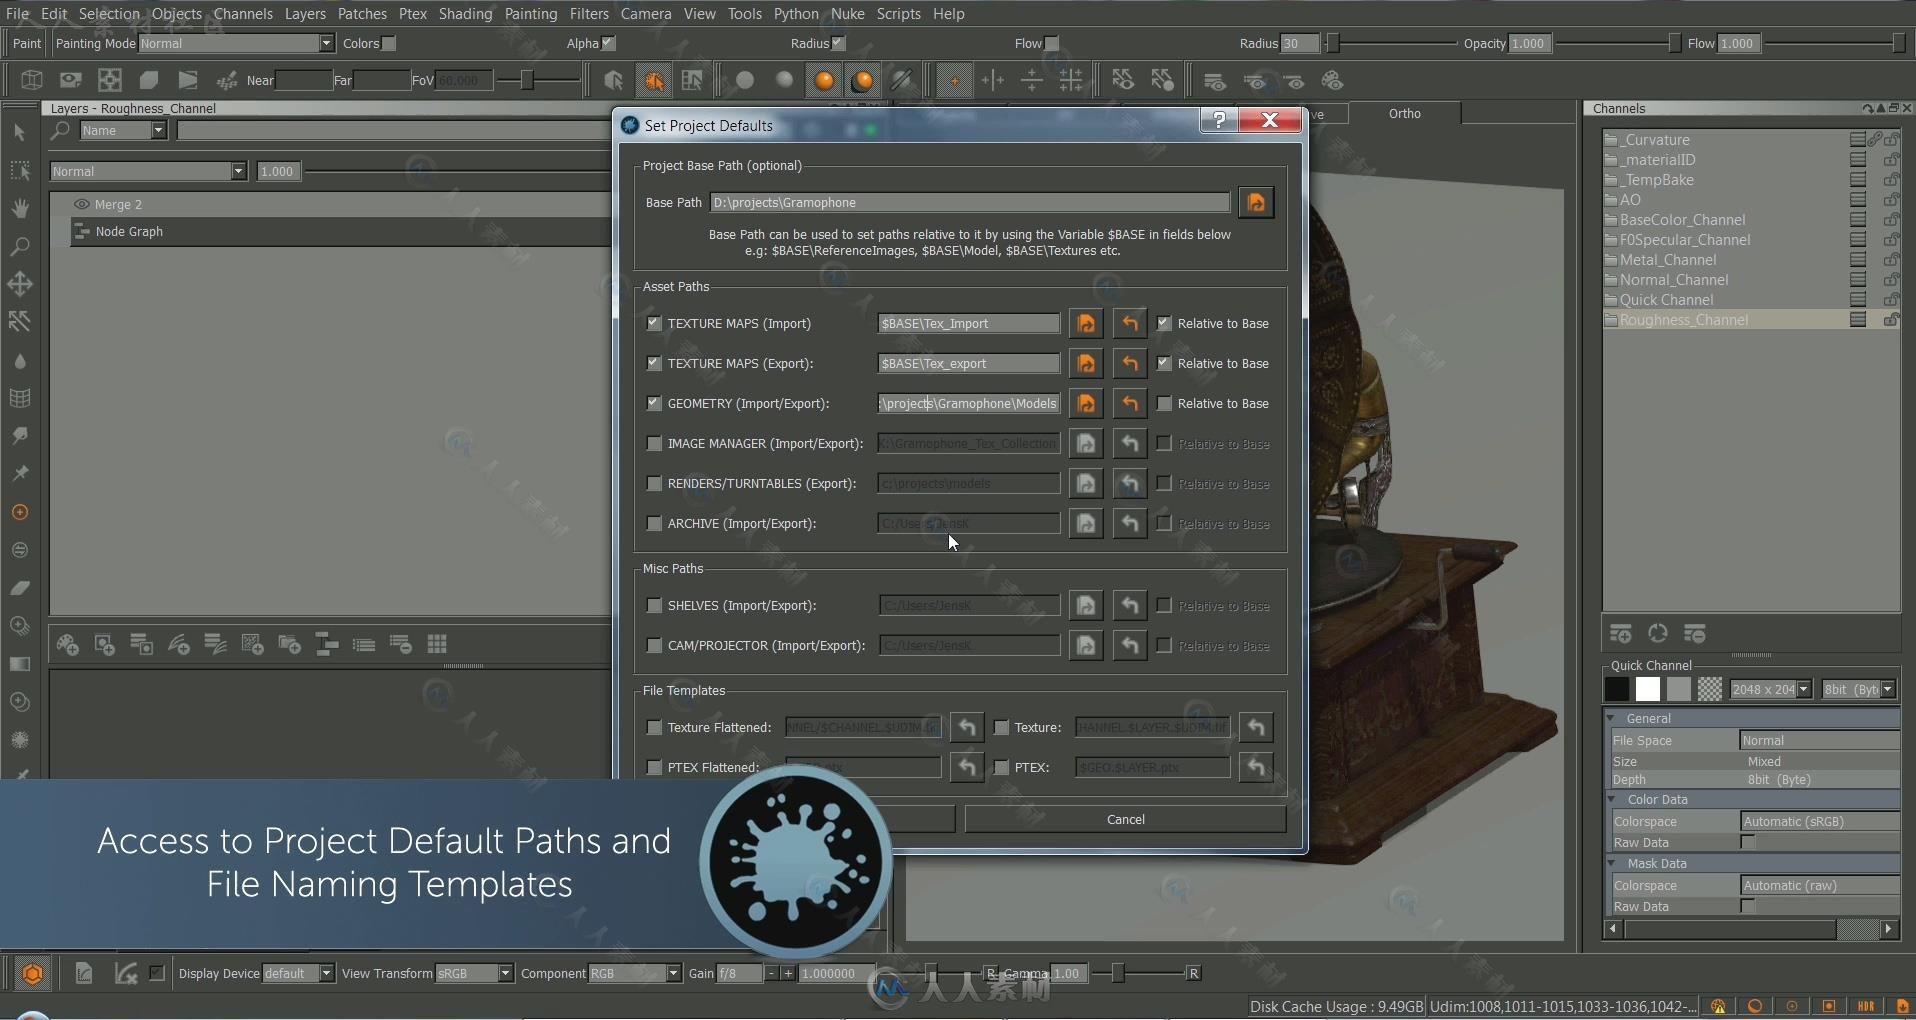Disable the TEXTURE MAPS (Export) checkbox
1916x1020 pixels.
click(x=654, y=364)
